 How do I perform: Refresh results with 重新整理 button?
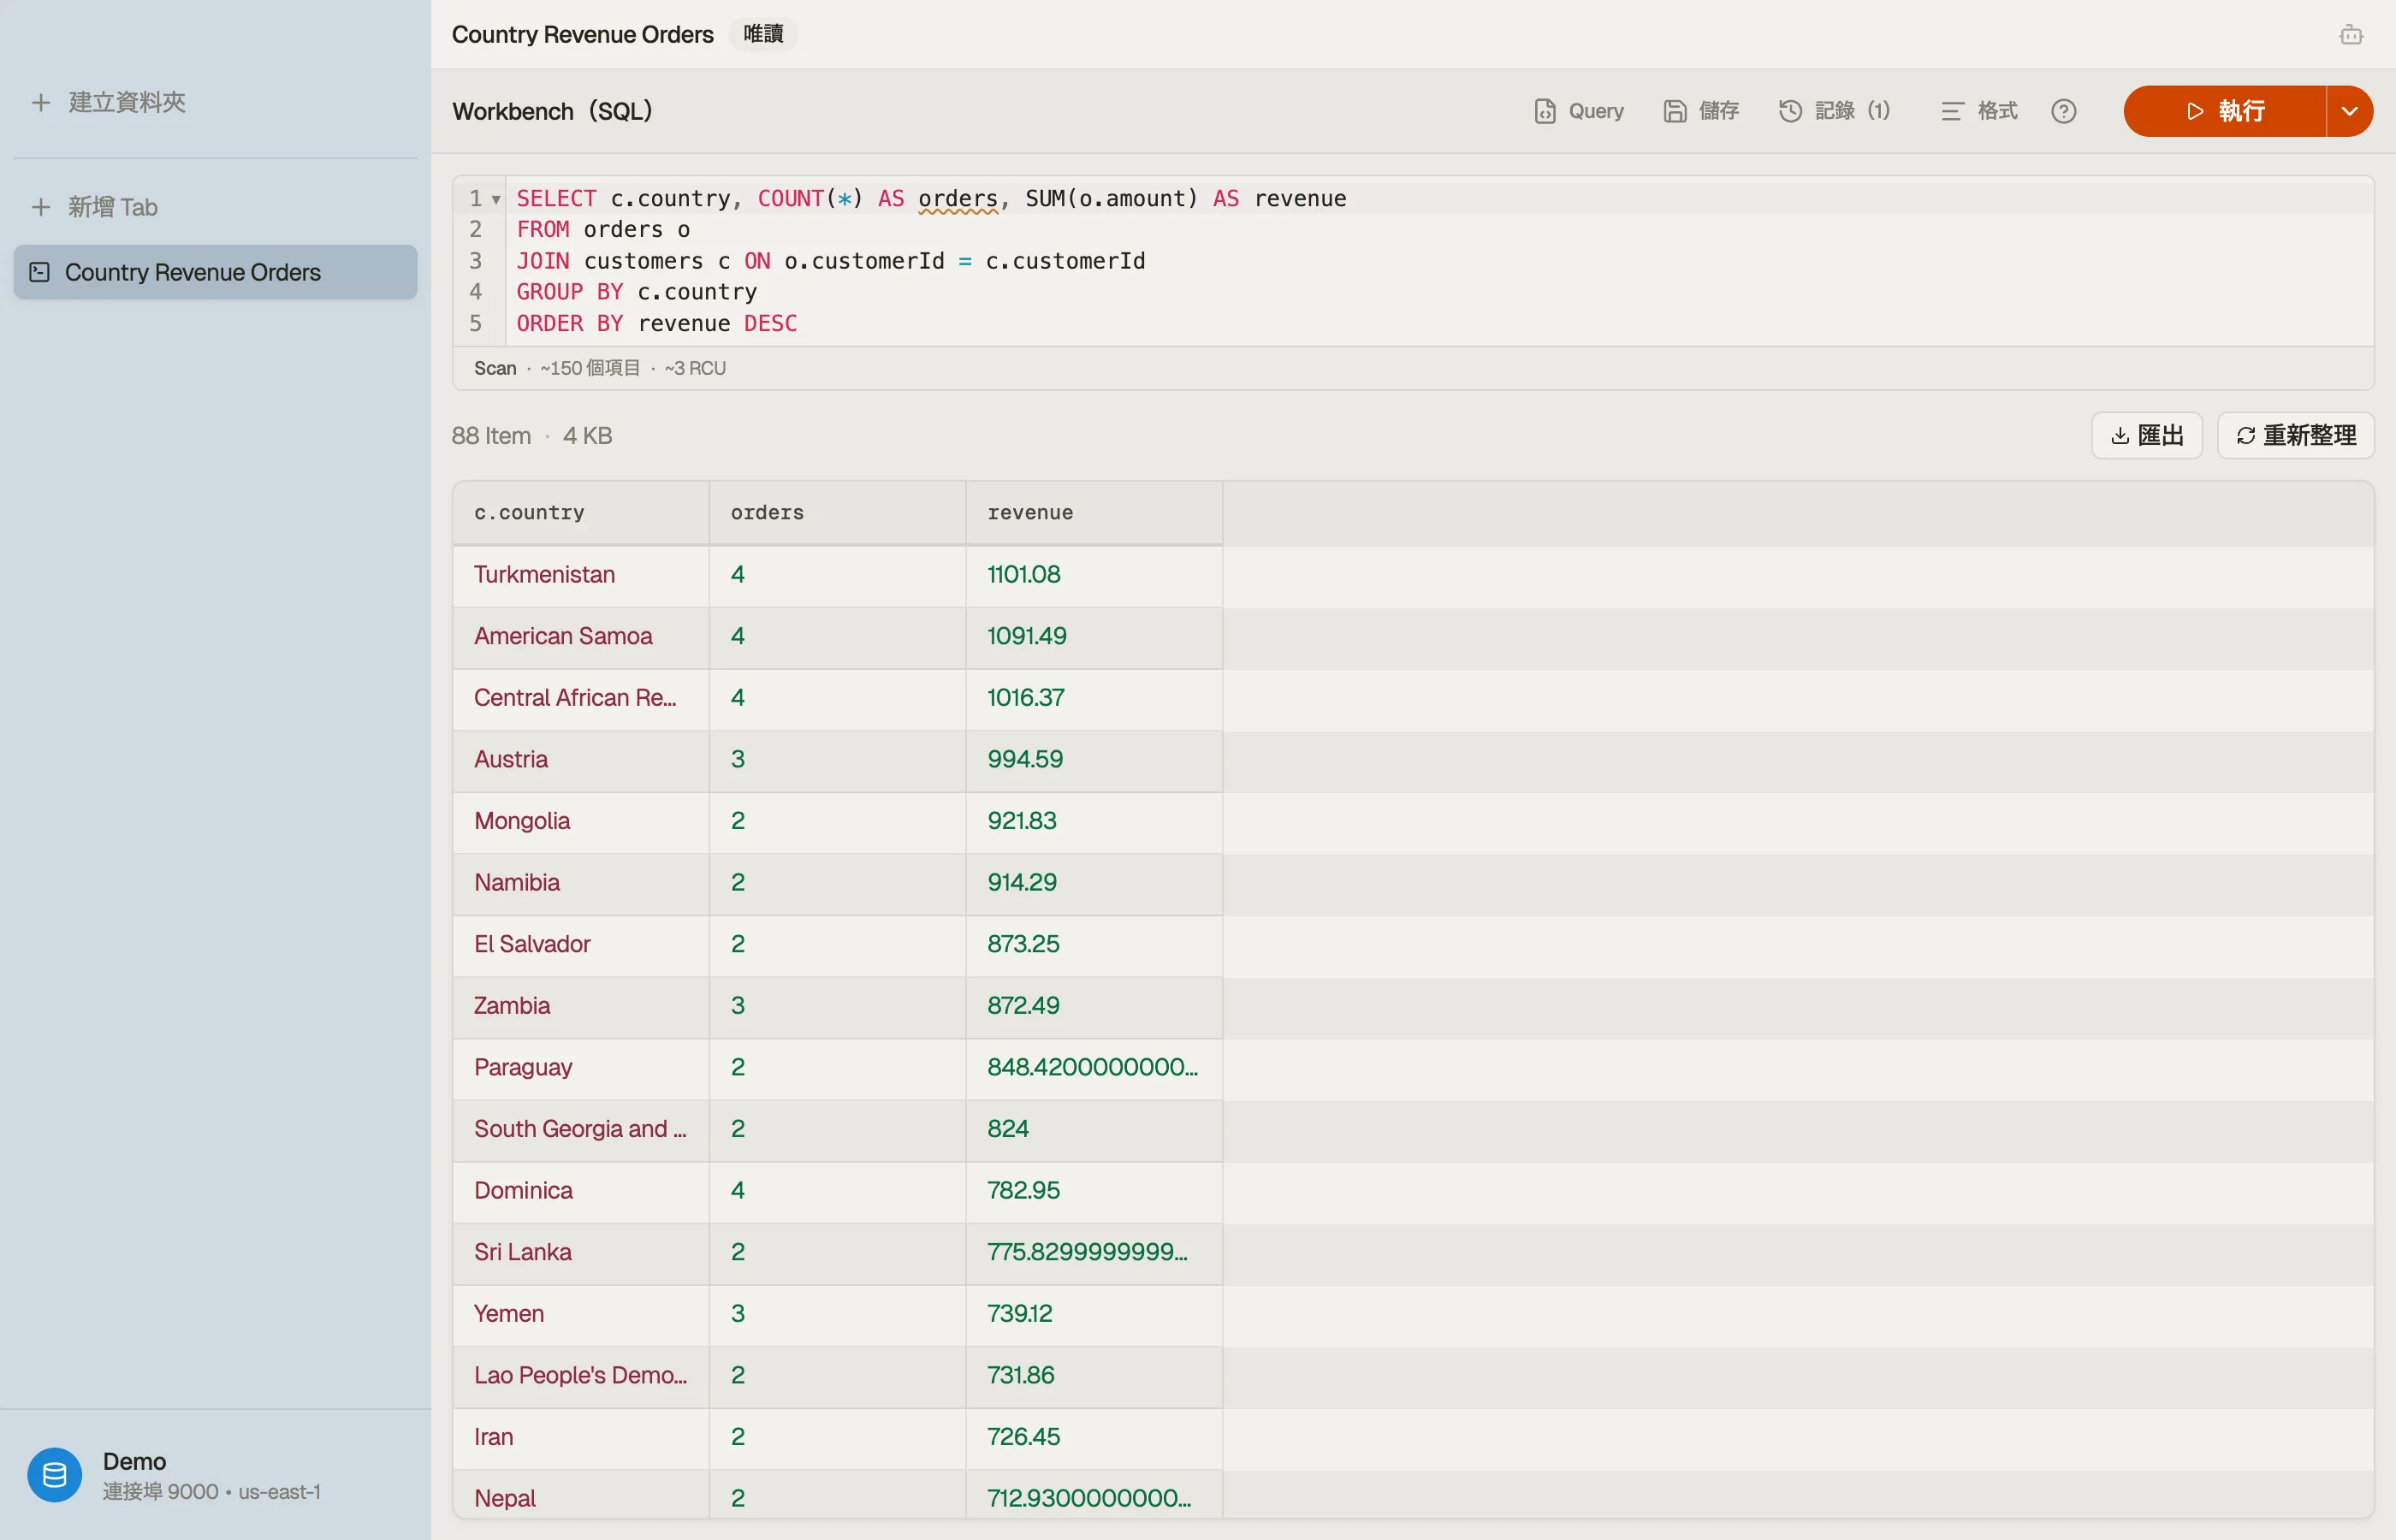coord(2296,435)
